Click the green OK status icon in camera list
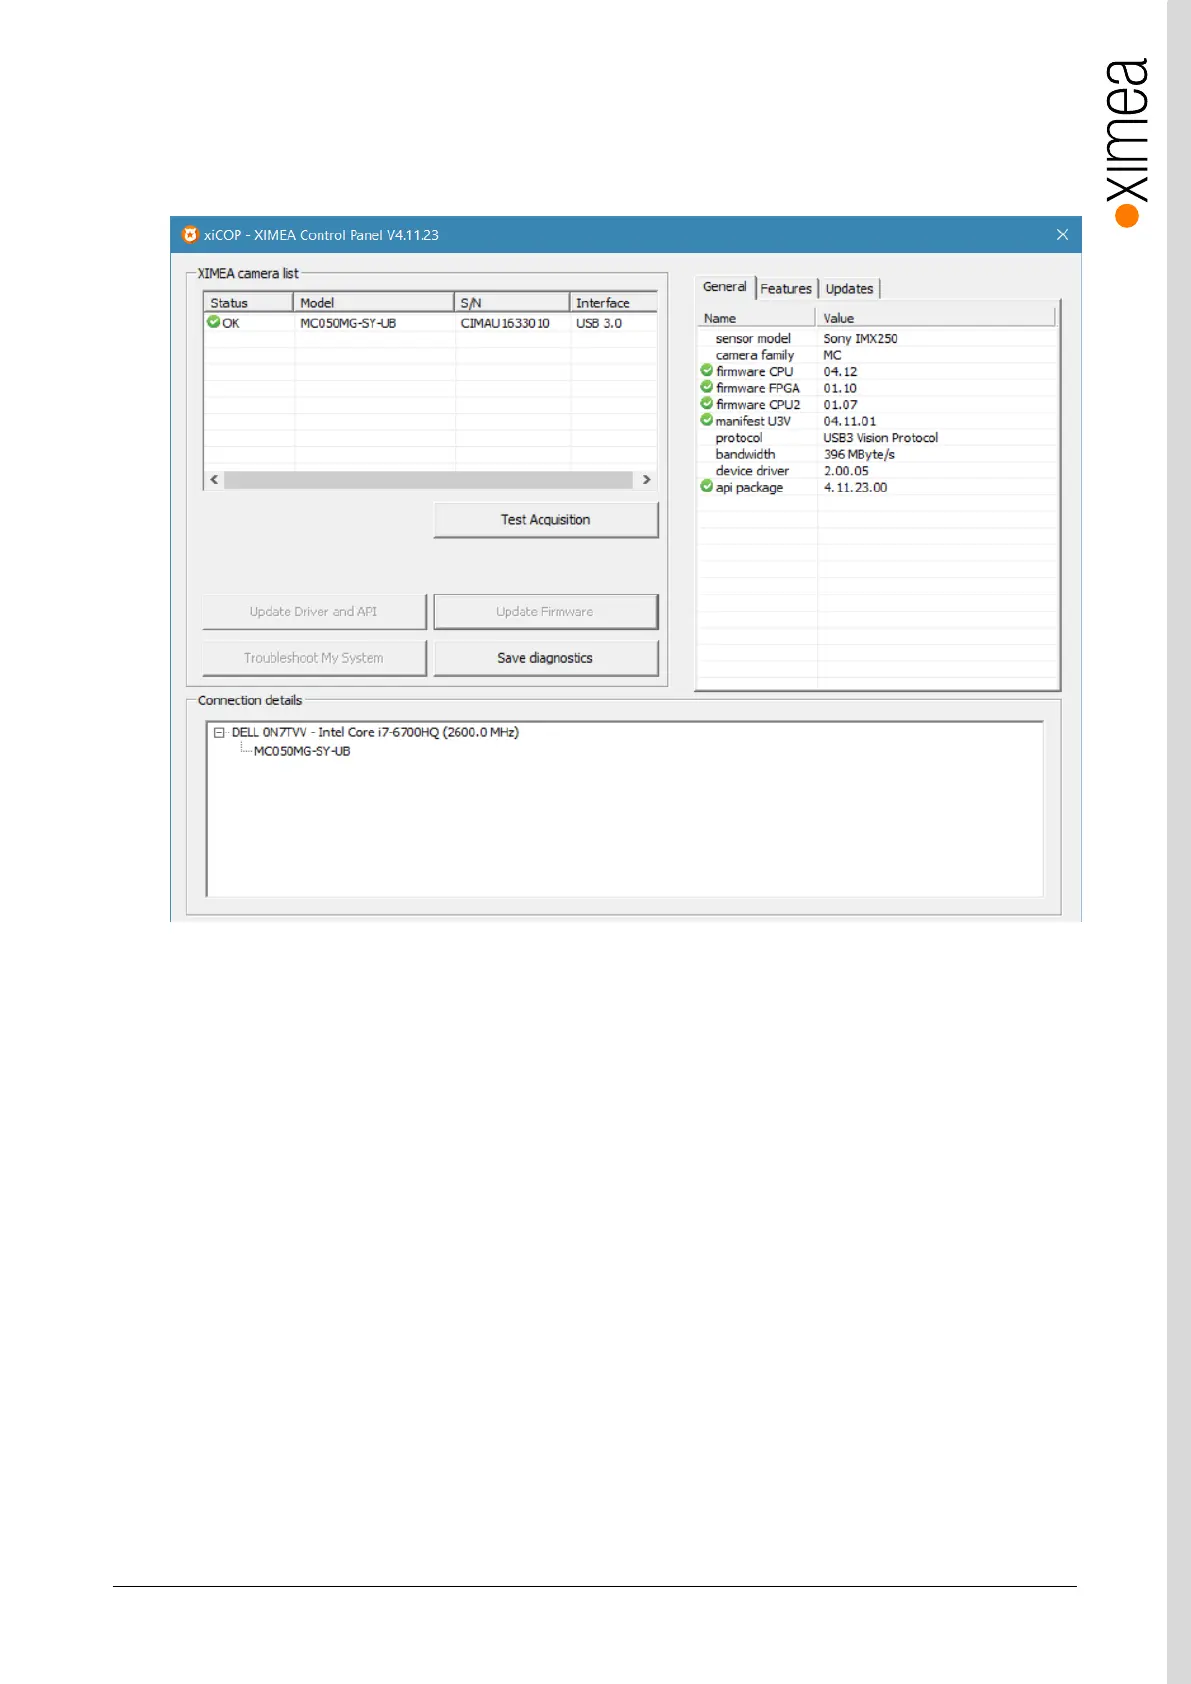This screenshot has width=1191, height=1684. pyautogui.click(x=213, y=322)
